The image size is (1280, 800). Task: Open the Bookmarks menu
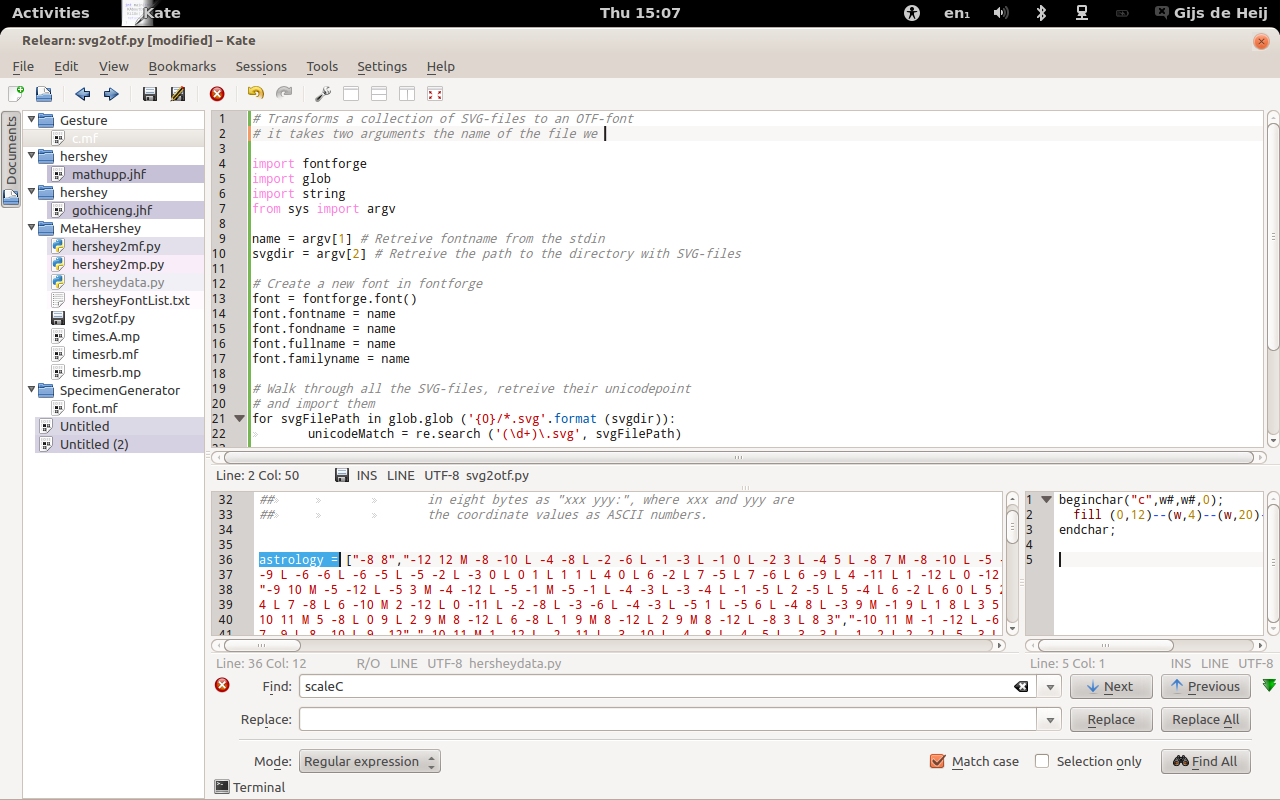click(x=182, y=66)
